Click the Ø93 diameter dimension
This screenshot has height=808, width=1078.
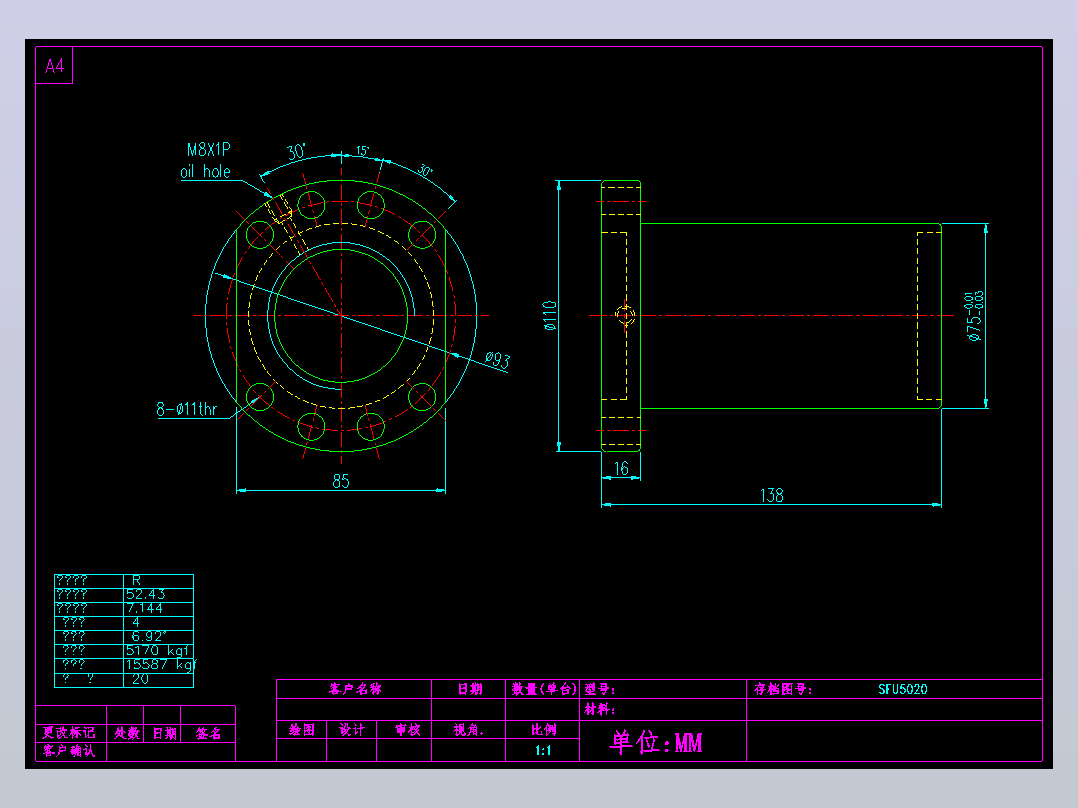coord(497,360)
